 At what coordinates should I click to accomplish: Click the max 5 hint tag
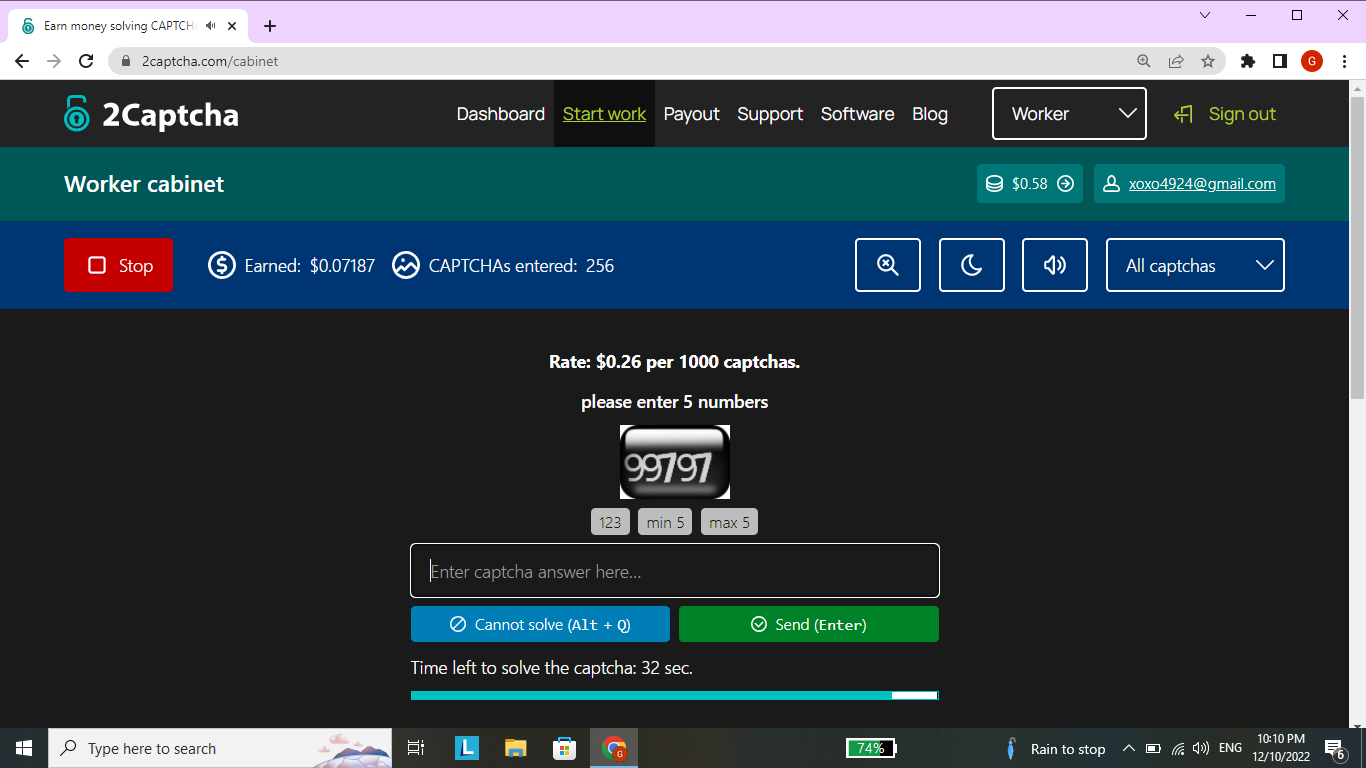[729, 522]
